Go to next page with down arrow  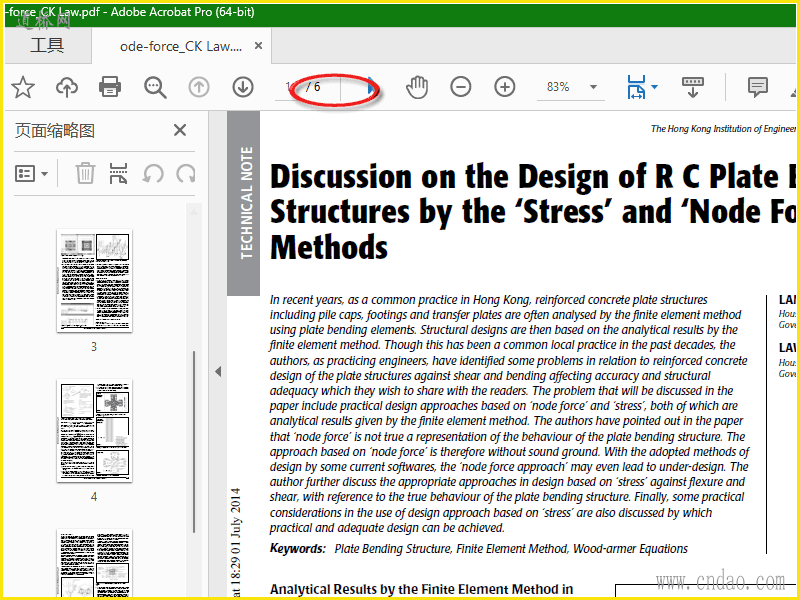click(243, 88)
